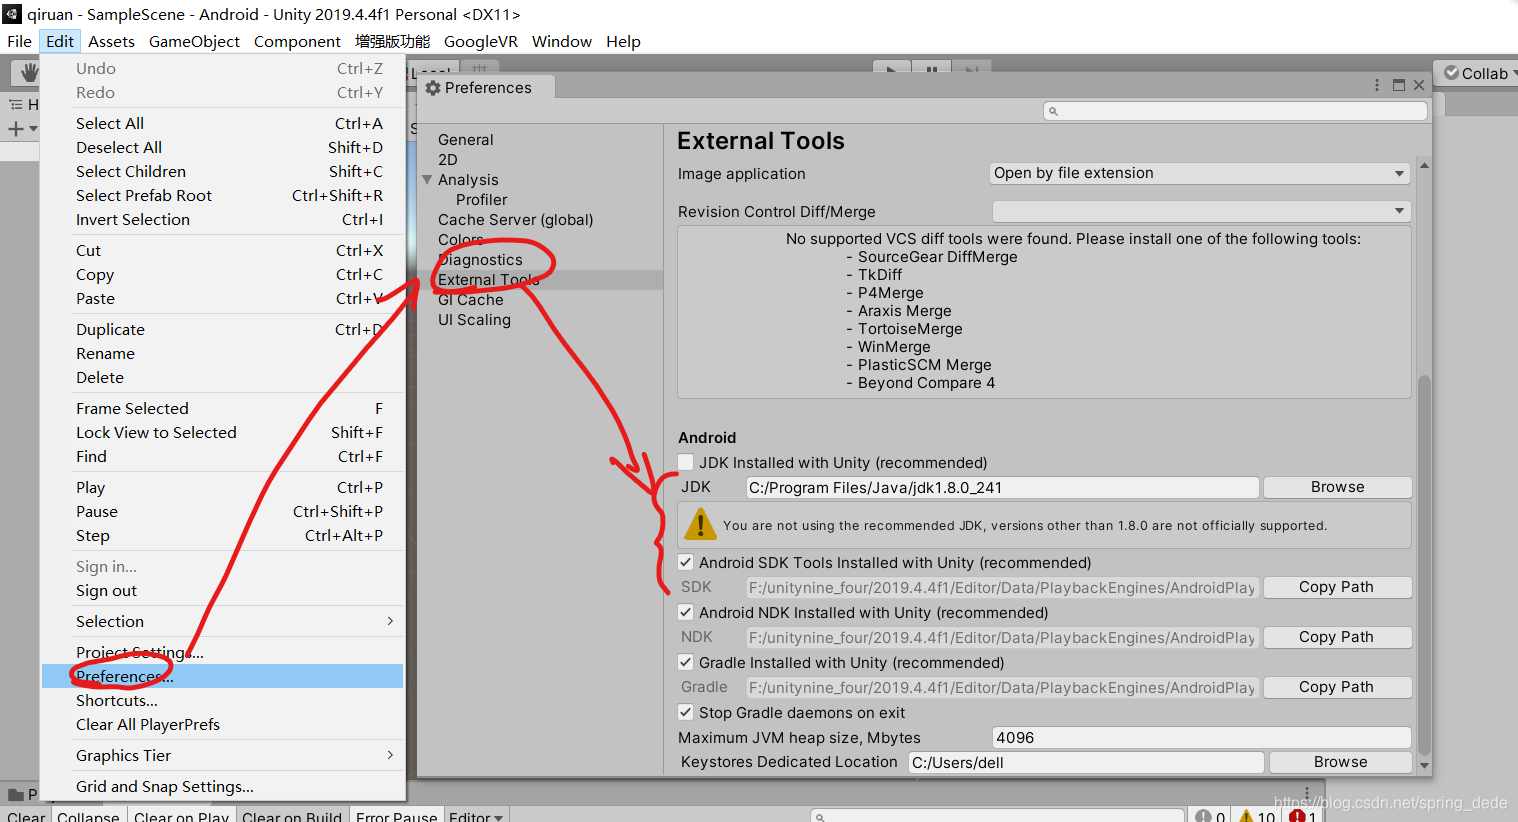This screenshot has height=822, width=1518.
Task: Uncheck Android NDK Installed with Unity
Action: pos(686,612)
